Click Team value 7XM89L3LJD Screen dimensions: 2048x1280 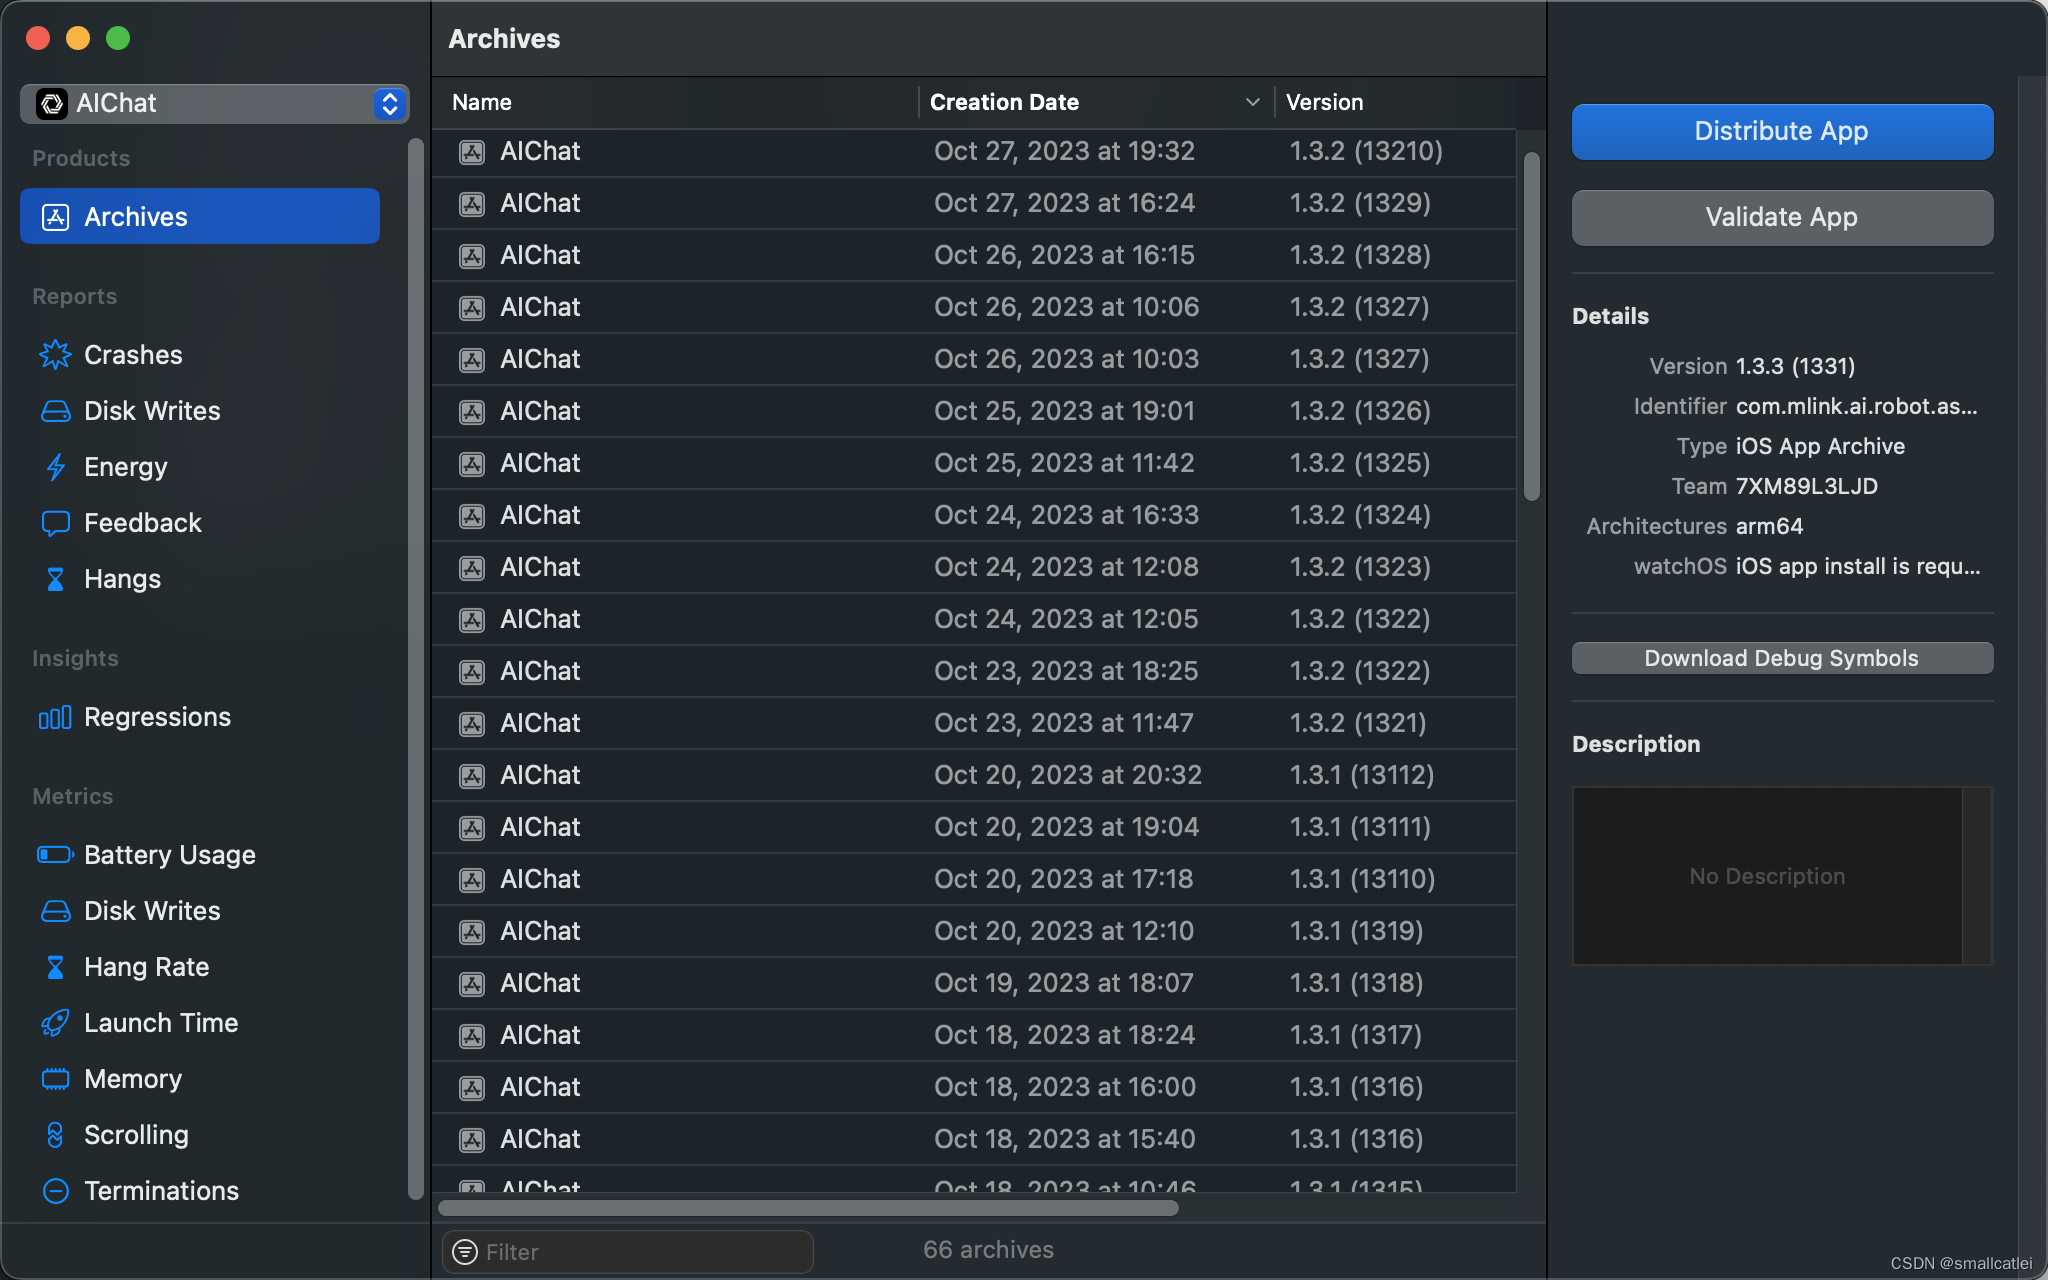coord(1807,486)
